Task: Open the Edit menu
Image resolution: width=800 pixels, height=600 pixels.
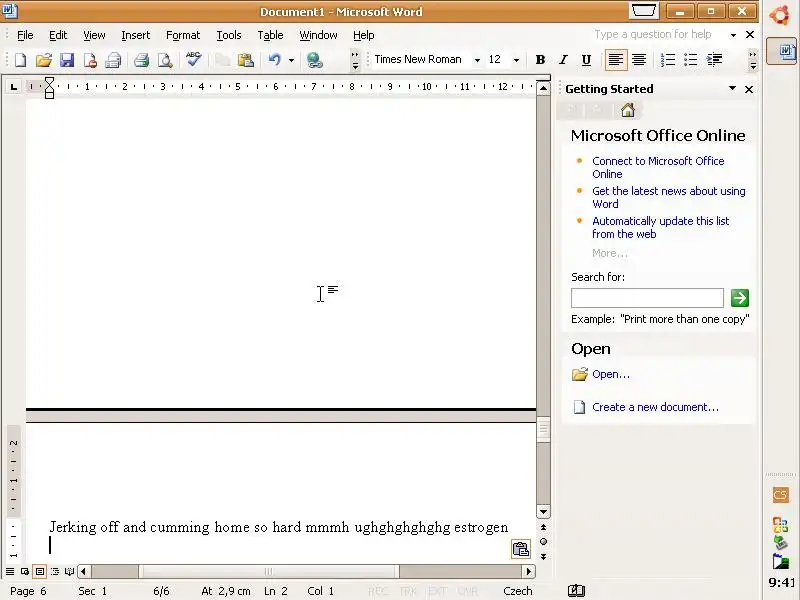Action: coord(58,35)
